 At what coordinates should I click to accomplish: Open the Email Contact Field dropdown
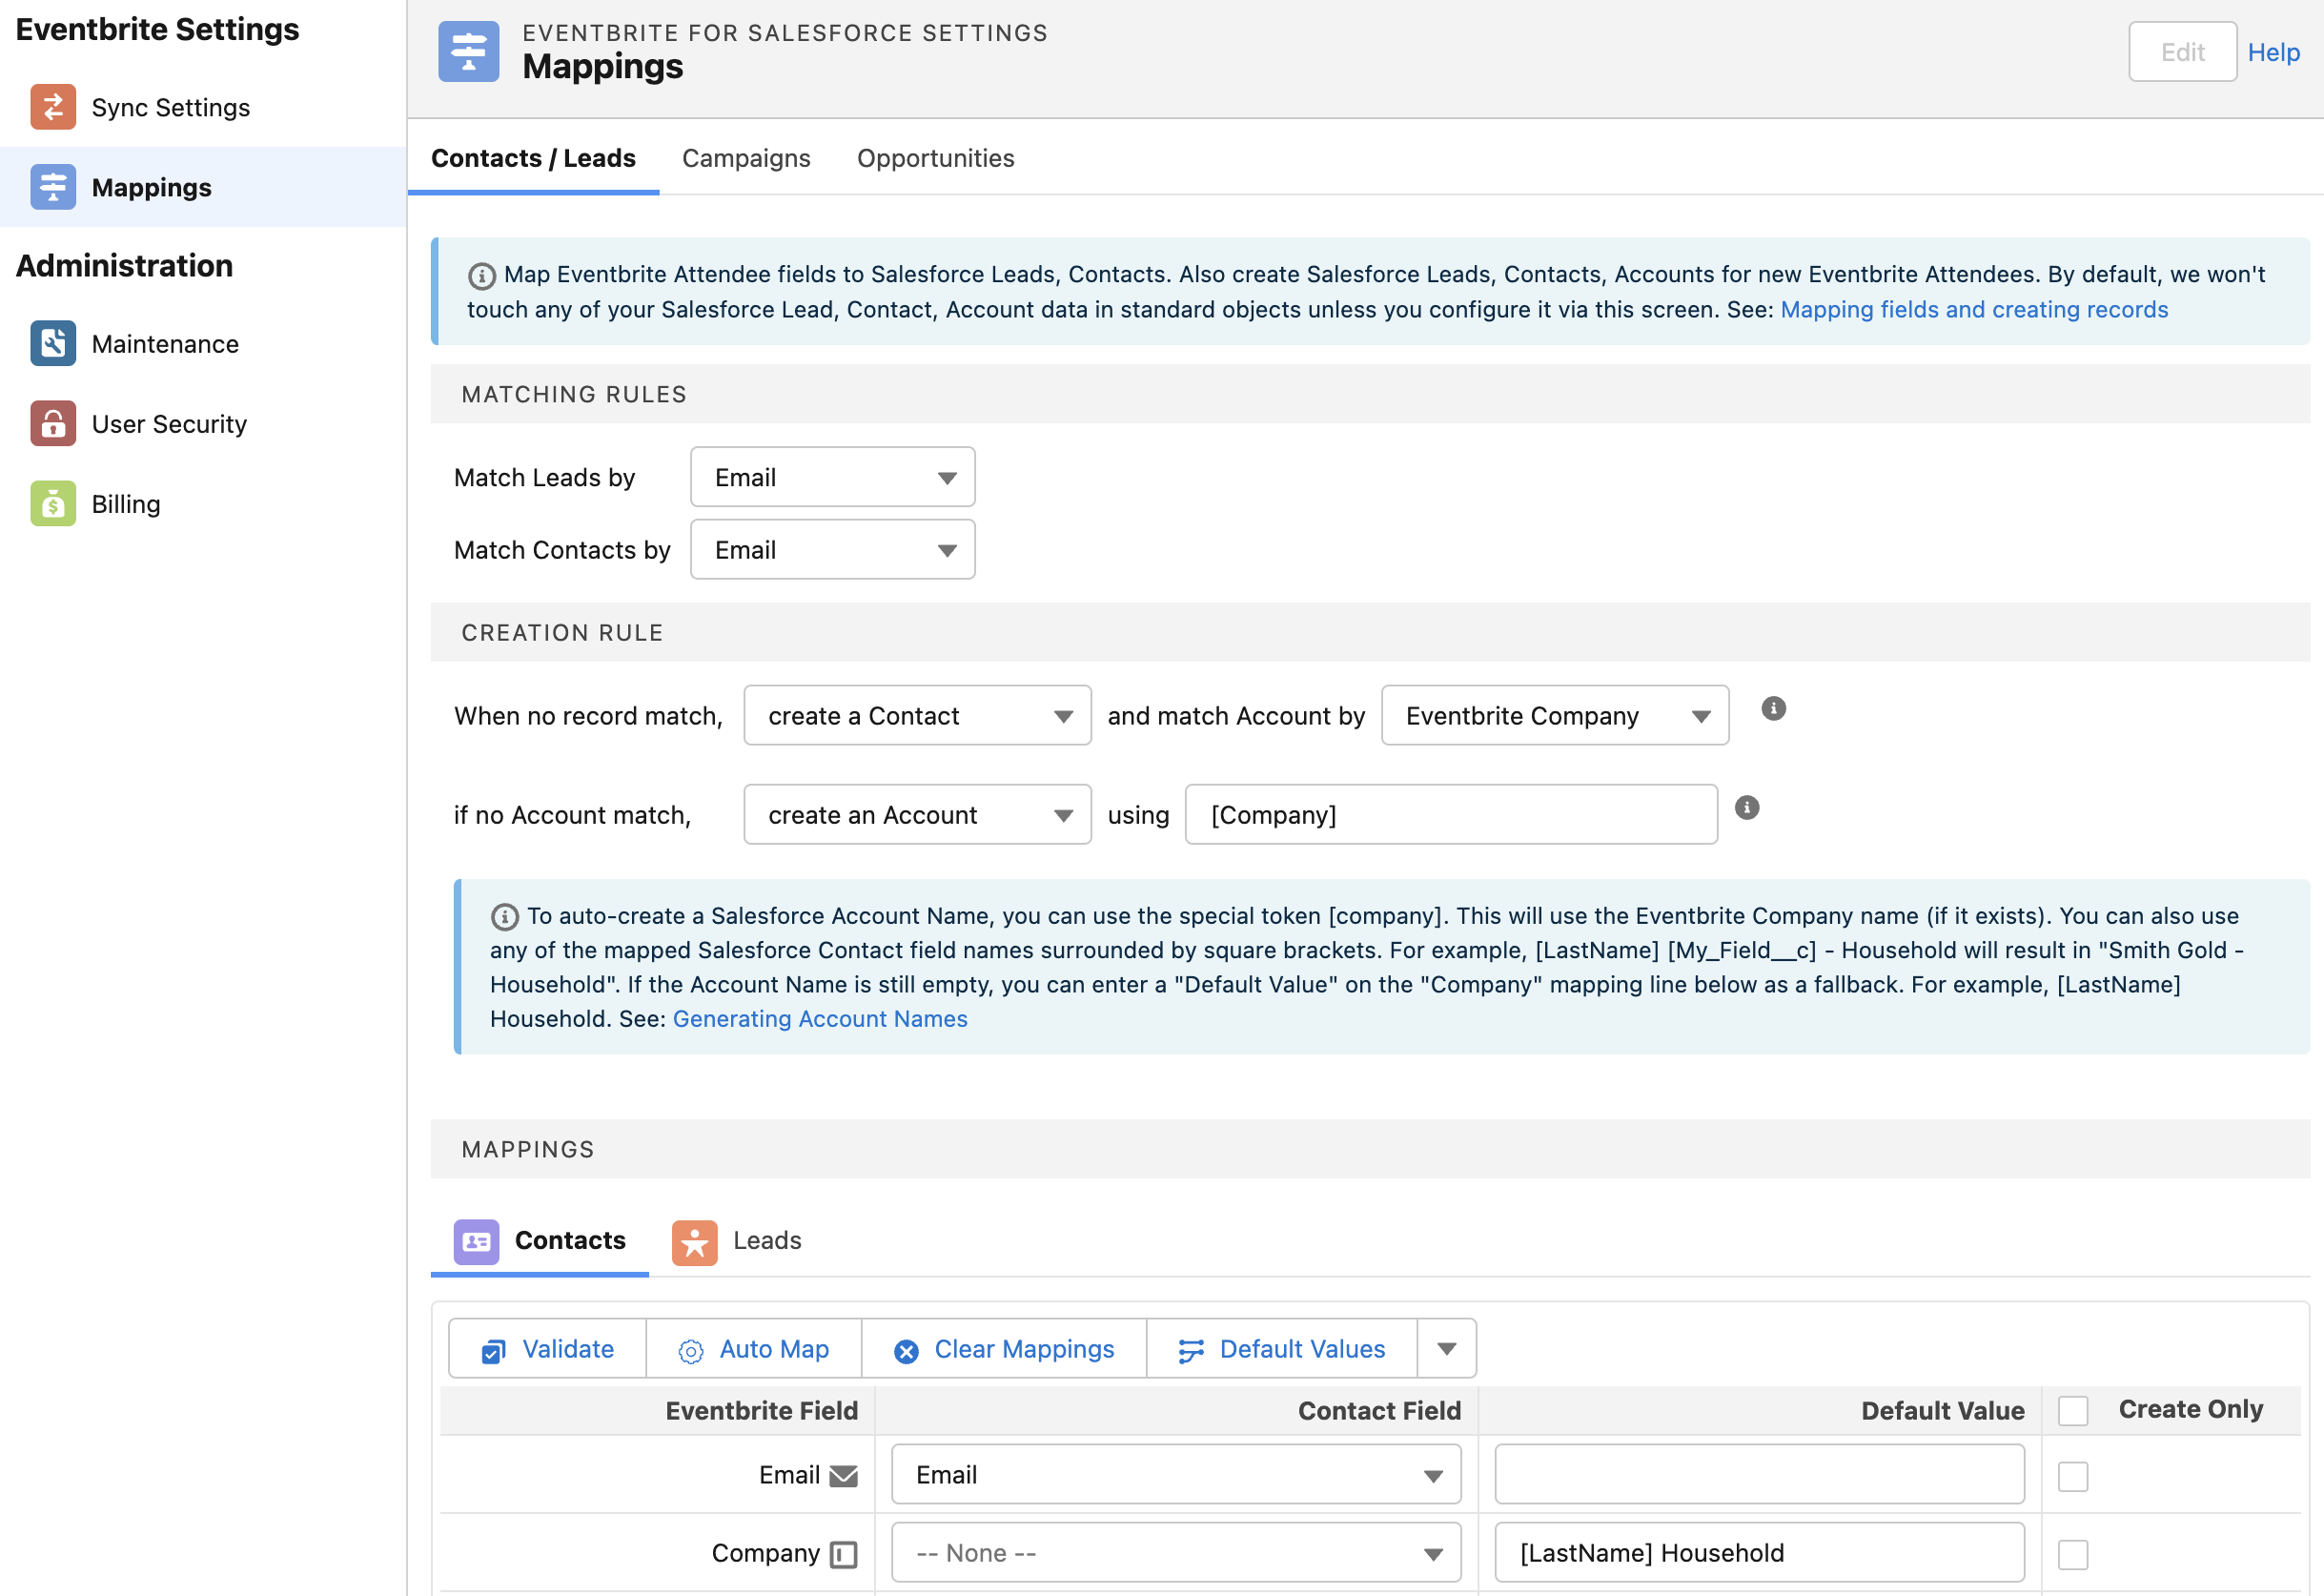[x=1175, y=1474]
